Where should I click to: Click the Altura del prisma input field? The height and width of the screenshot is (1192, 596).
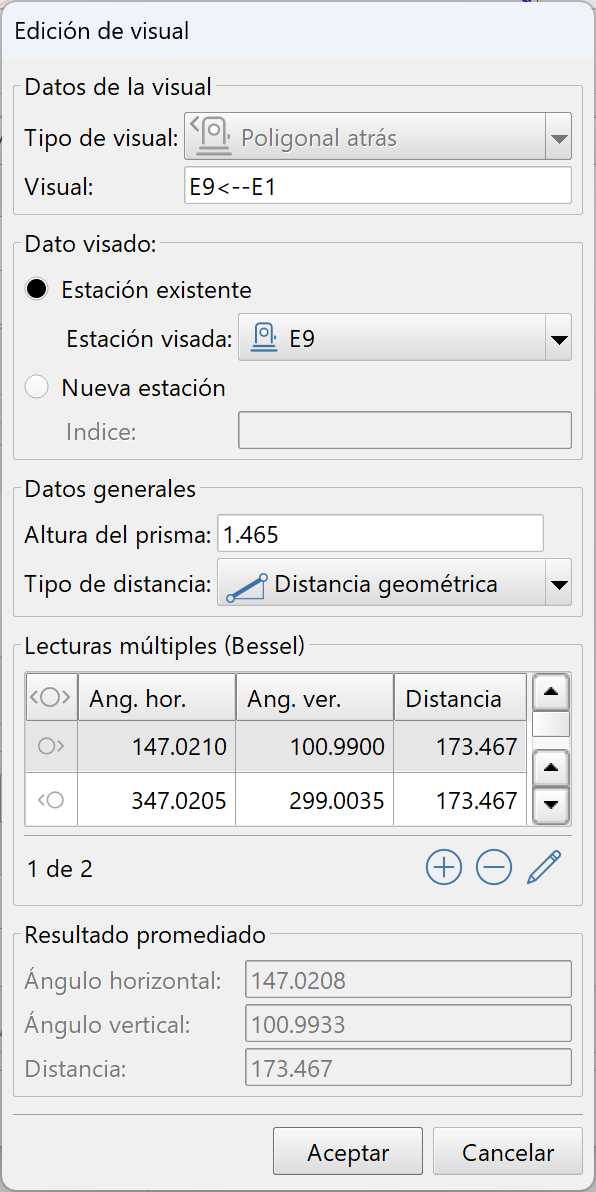(380, 534)
